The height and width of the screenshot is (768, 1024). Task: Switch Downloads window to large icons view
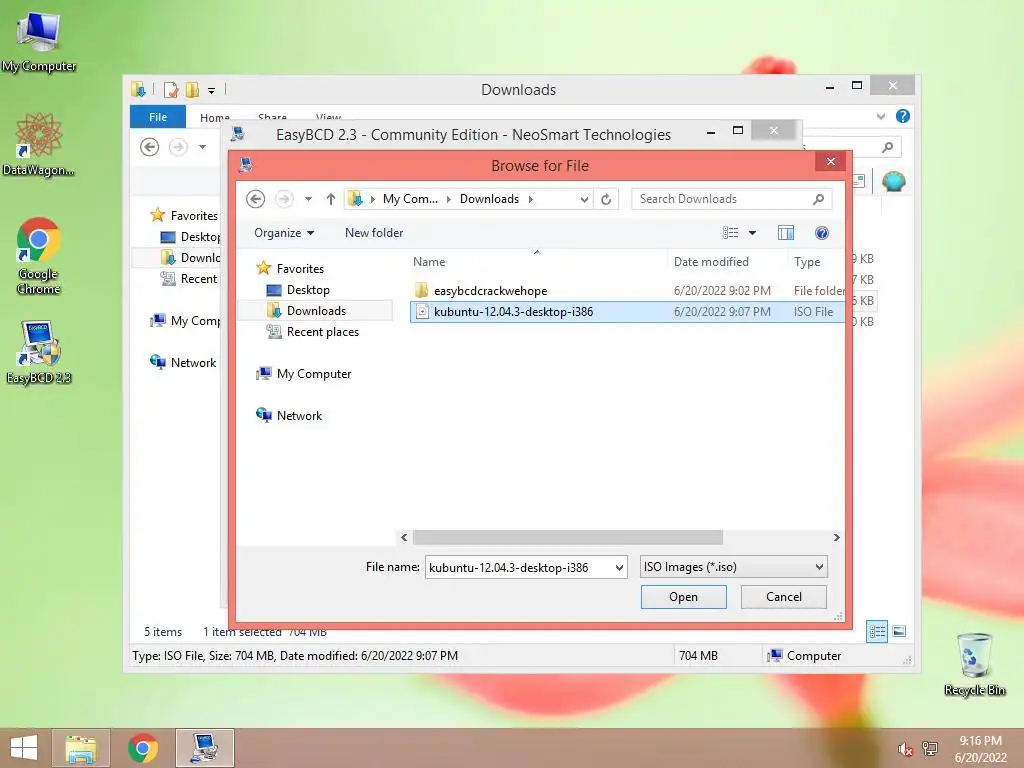[x=899, y=631]
